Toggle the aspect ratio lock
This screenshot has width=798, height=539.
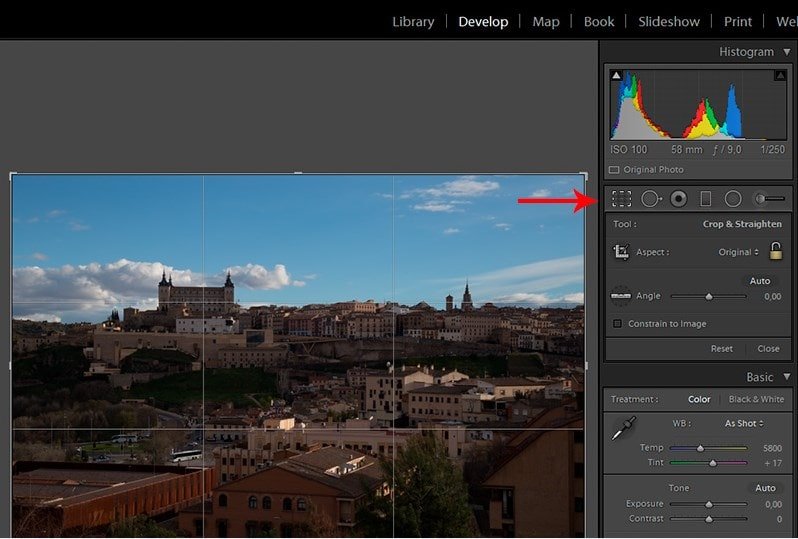tap(776, 252)
